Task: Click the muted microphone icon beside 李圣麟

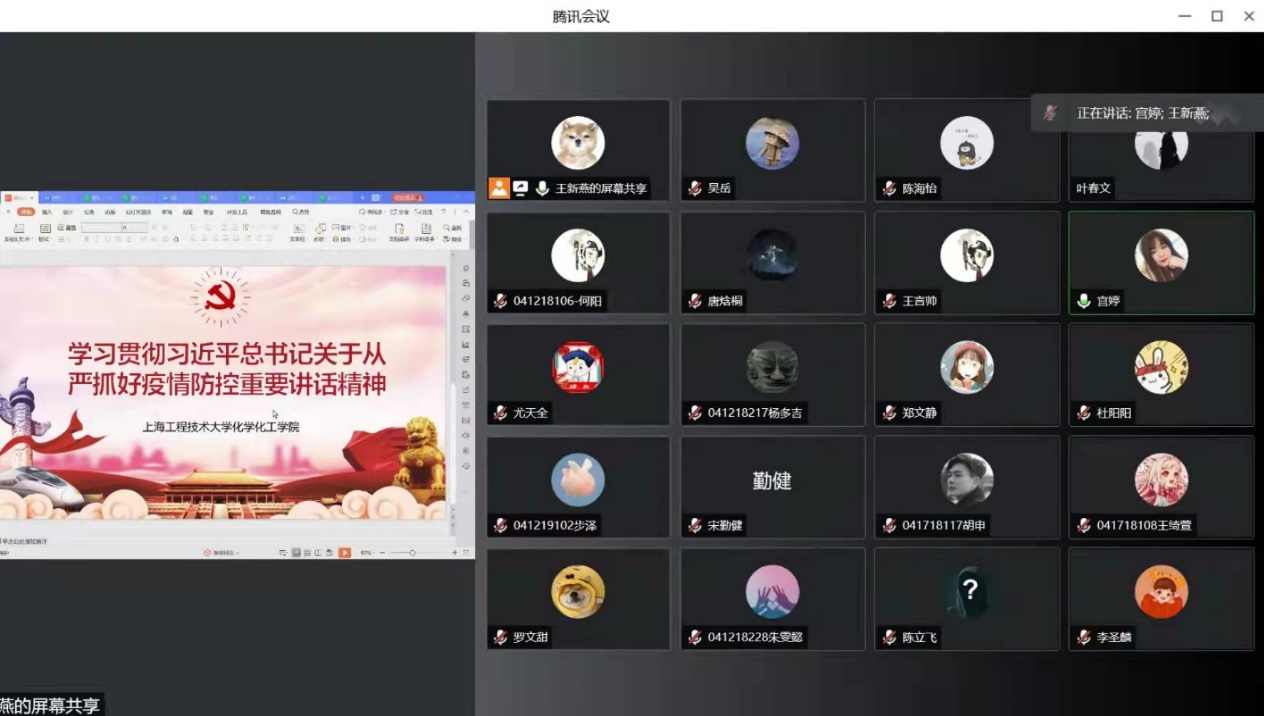Action: click(1083, 637)
